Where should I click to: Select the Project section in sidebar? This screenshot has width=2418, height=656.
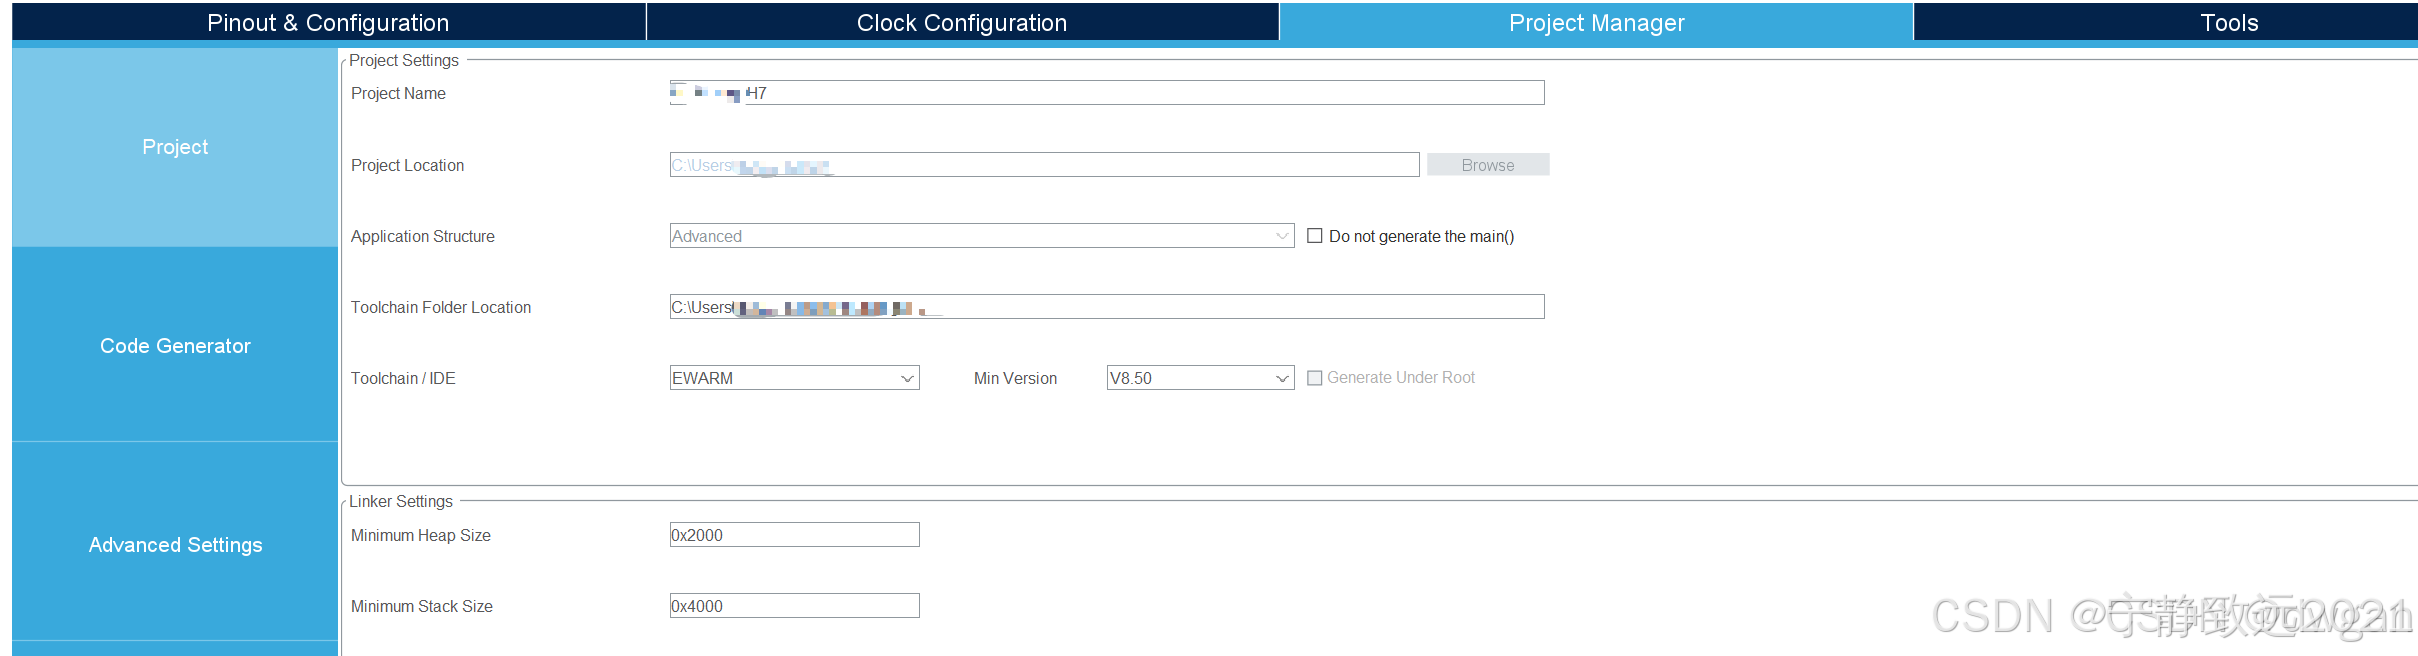(x=175, y=147)
